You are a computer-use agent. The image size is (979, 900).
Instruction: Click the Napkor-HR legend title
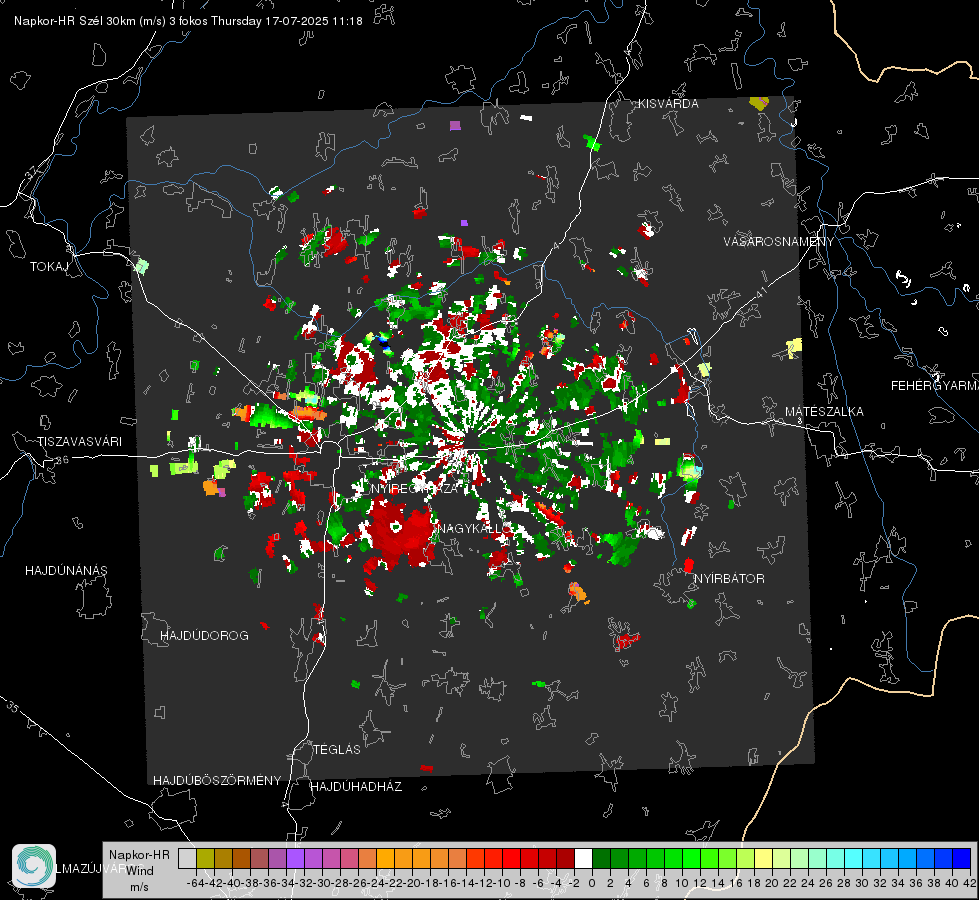139,855
